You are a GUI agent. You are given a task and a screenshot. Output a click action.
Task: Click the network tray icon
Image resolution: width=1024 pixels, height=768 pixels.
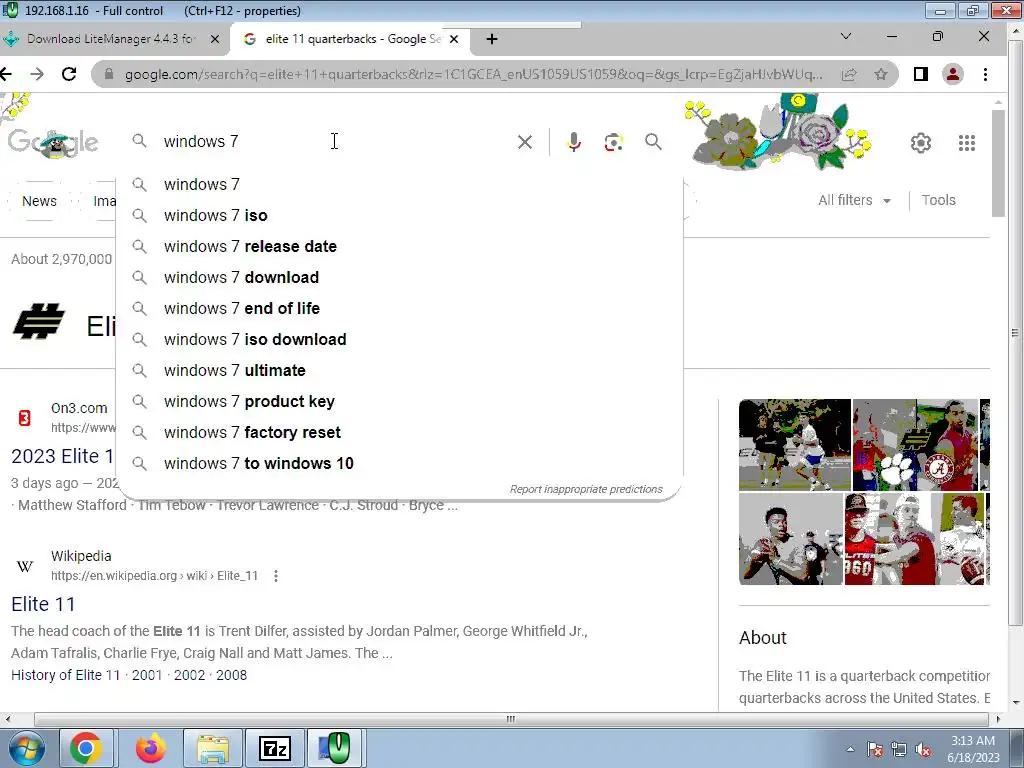click(899, 750)
